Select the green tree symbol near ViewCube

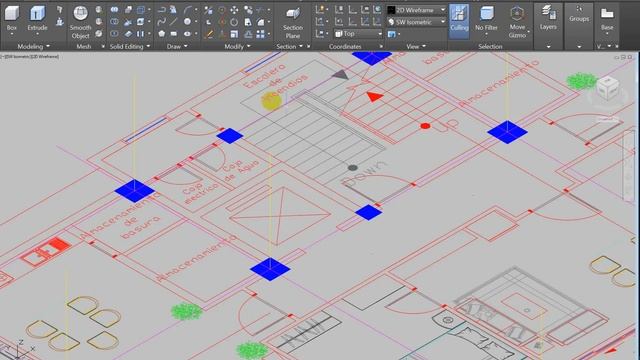pos(582,81)
